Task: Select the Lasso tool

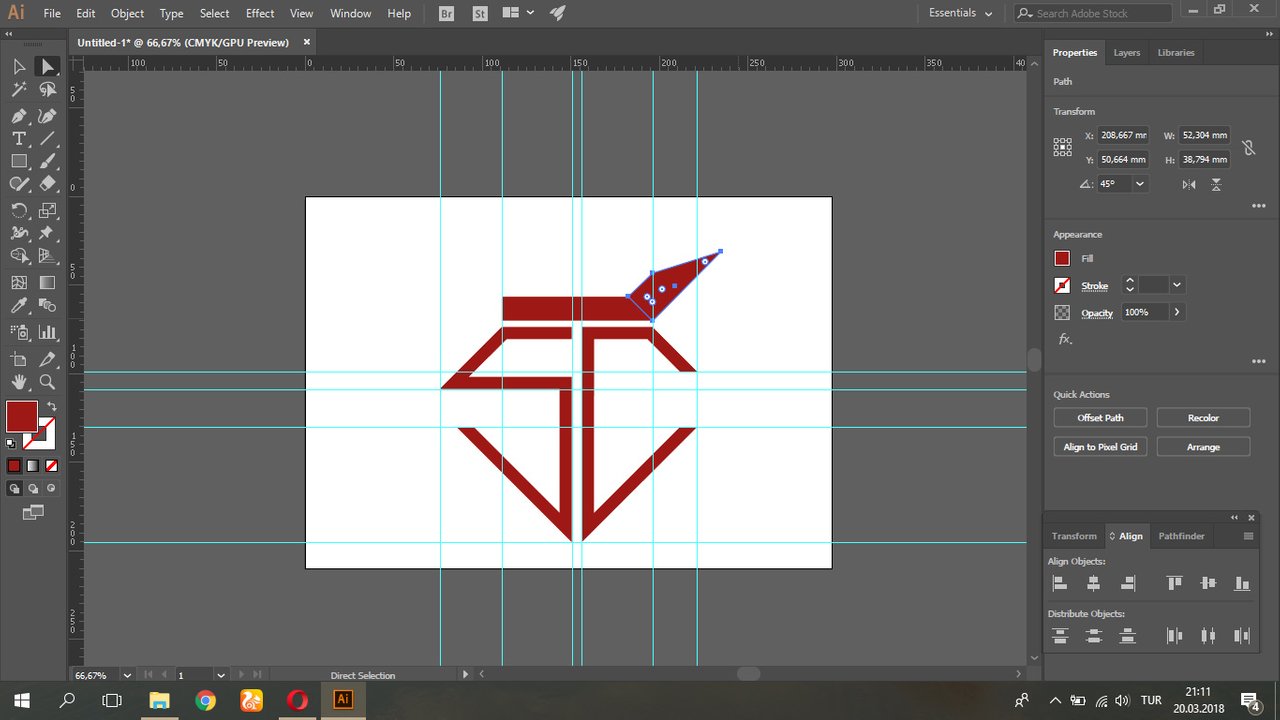Action: coord(47,90)
